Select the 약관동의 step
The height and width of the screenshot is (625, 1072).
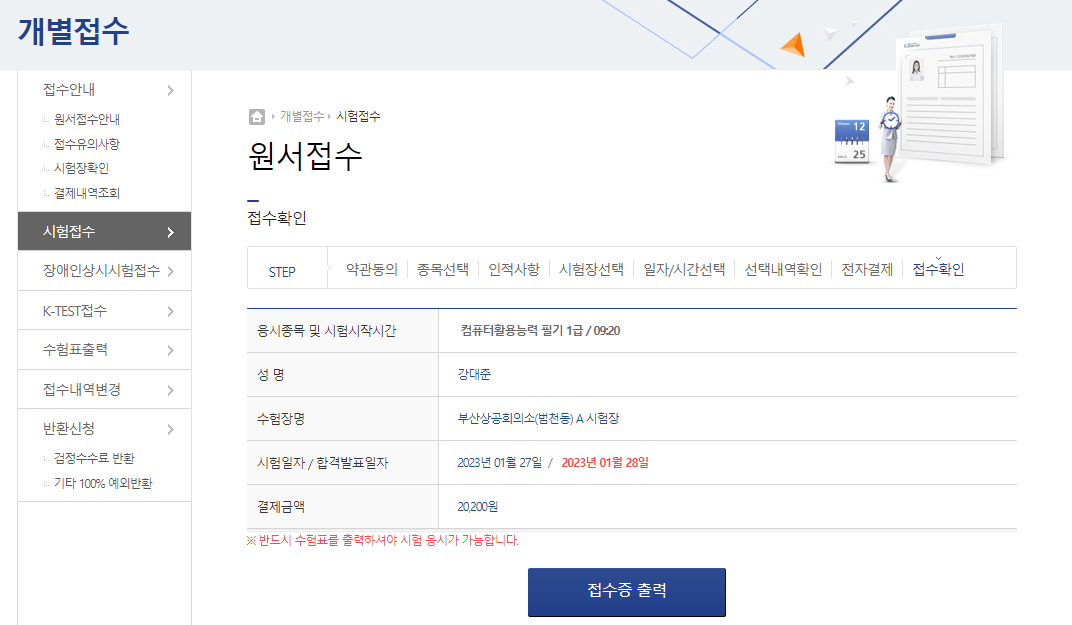tap(372, 269)
